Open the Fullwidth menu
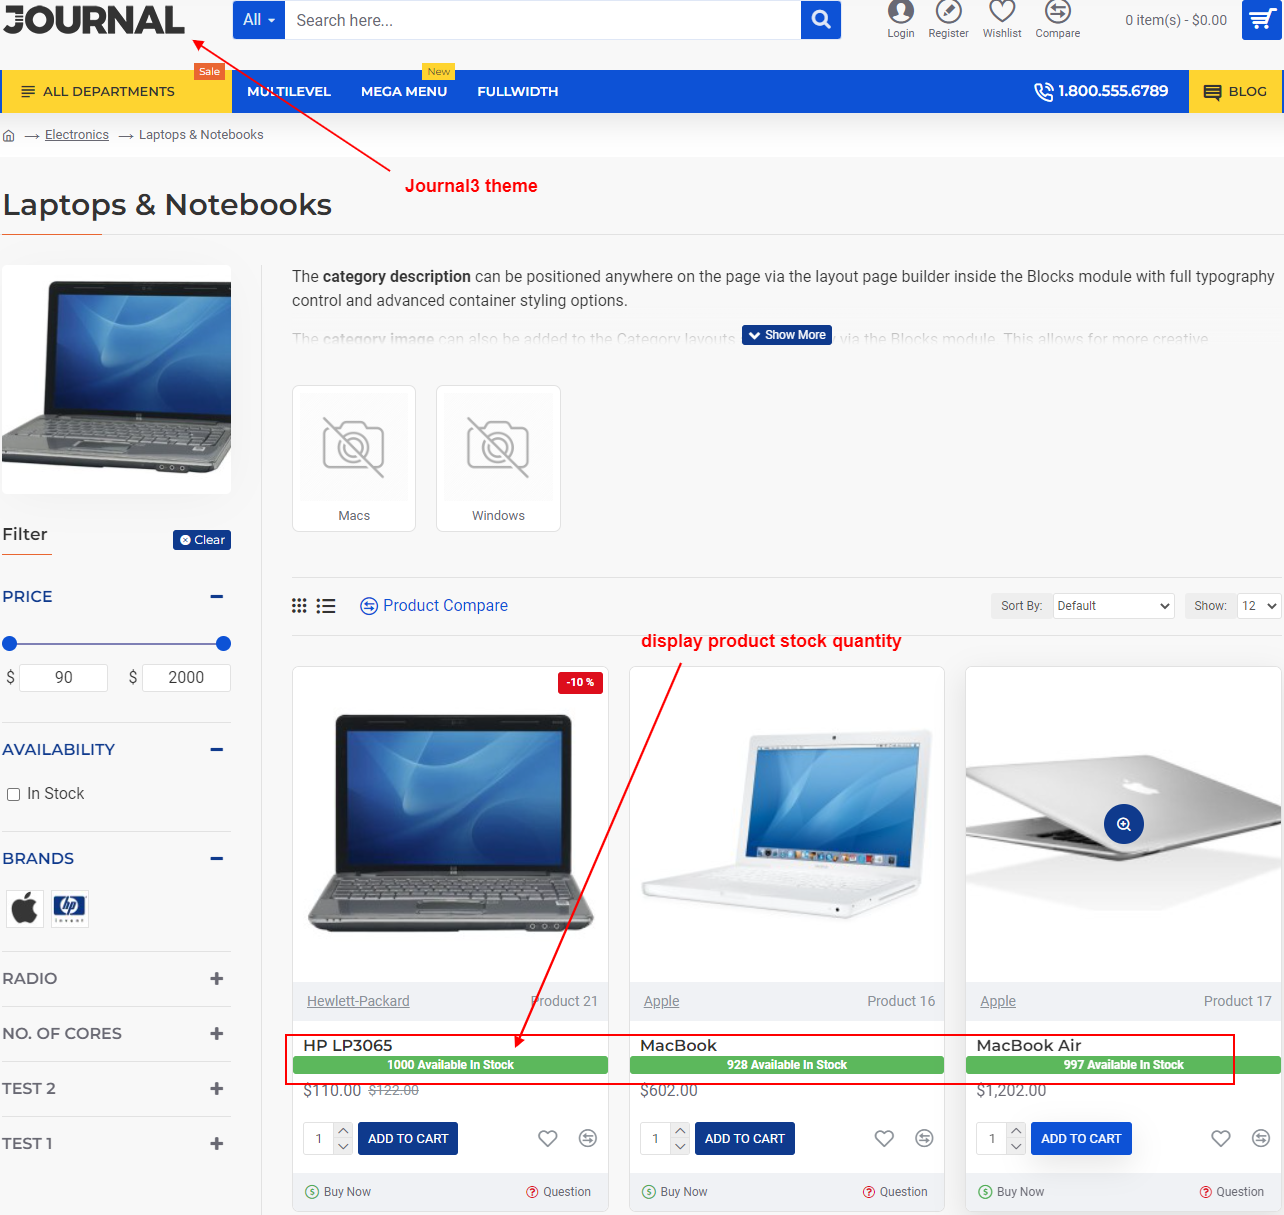This screenshot has width=1284, height=1215. pos(518,91)
